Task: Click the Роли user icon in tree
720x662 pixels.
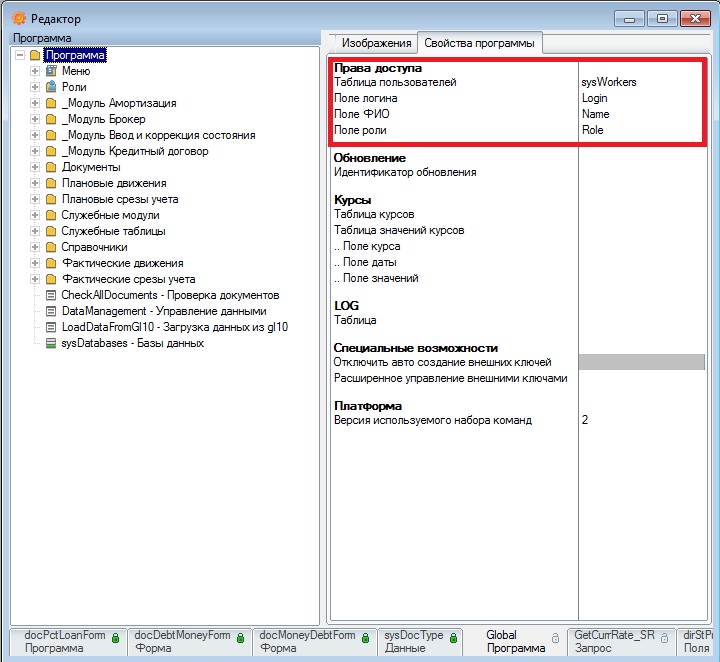Action: coord(51,87)
